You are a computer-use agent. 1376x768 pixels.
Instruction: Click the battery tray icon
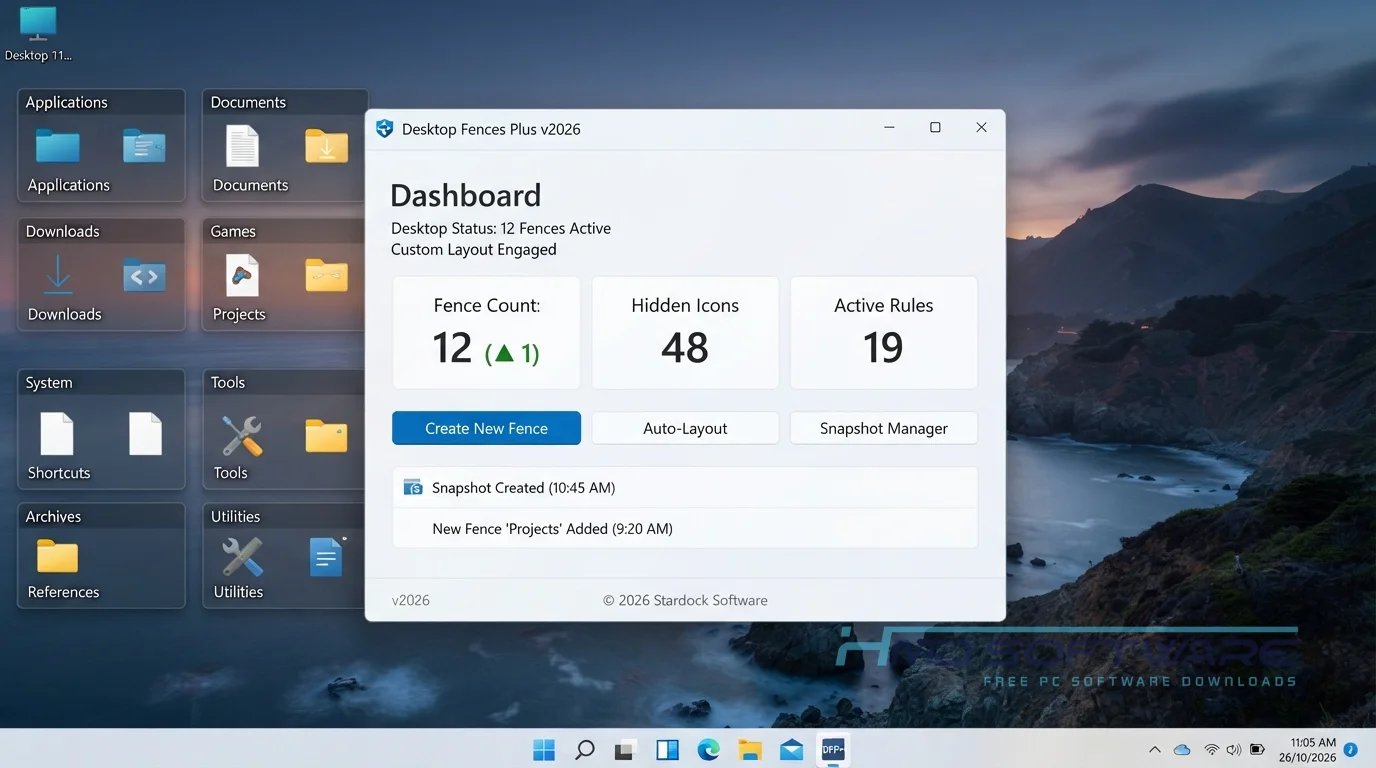click(x=1258, y=749)
